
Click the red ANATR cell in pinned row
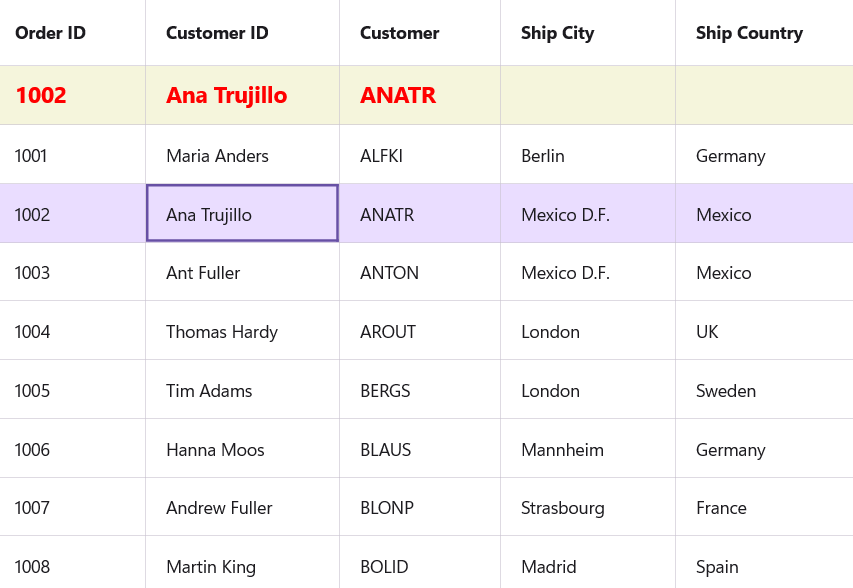pyautogui.click(x=398, y=95)
